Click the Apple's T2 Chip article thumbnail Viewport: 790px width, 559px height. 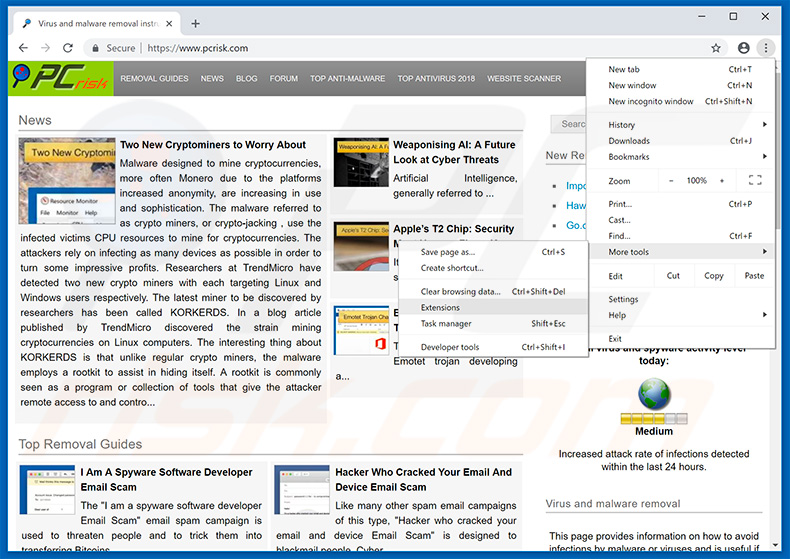point(361,247)
